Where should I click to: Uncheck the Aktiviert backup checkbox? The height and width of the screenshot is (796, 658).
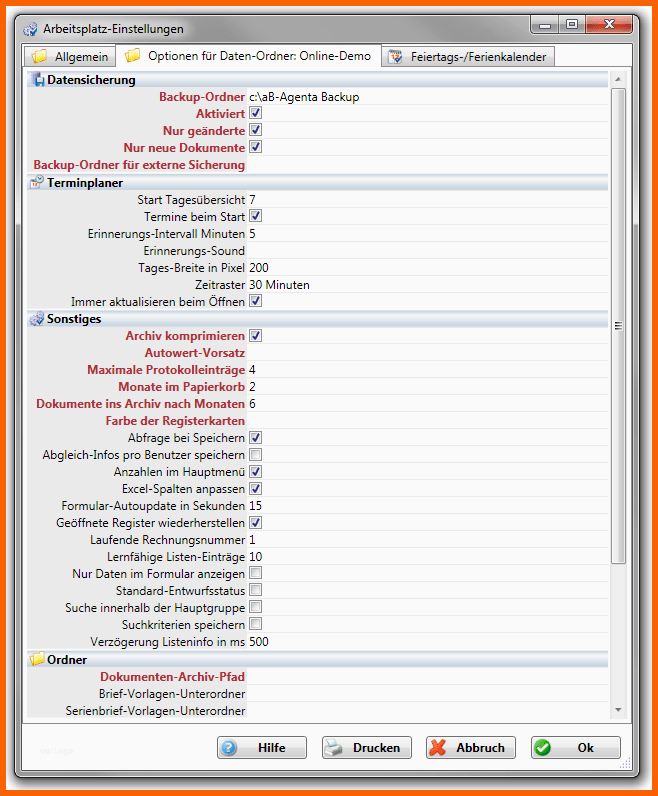[255, 114]
